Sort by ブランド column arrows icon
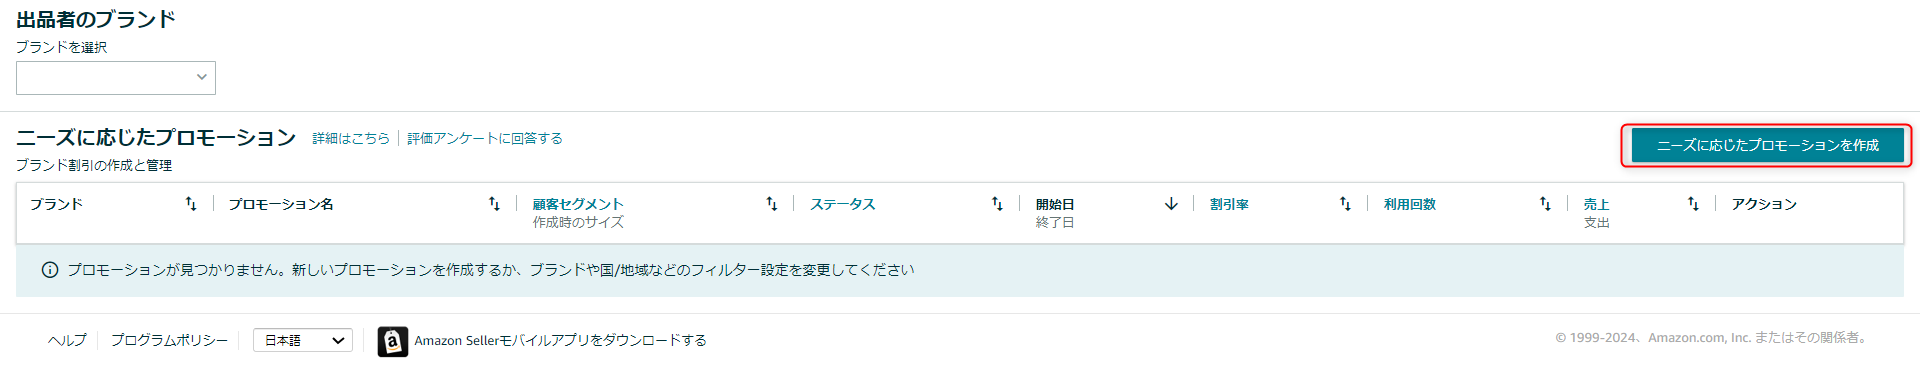Screen dimensions: 1920x388 point(191,204)
